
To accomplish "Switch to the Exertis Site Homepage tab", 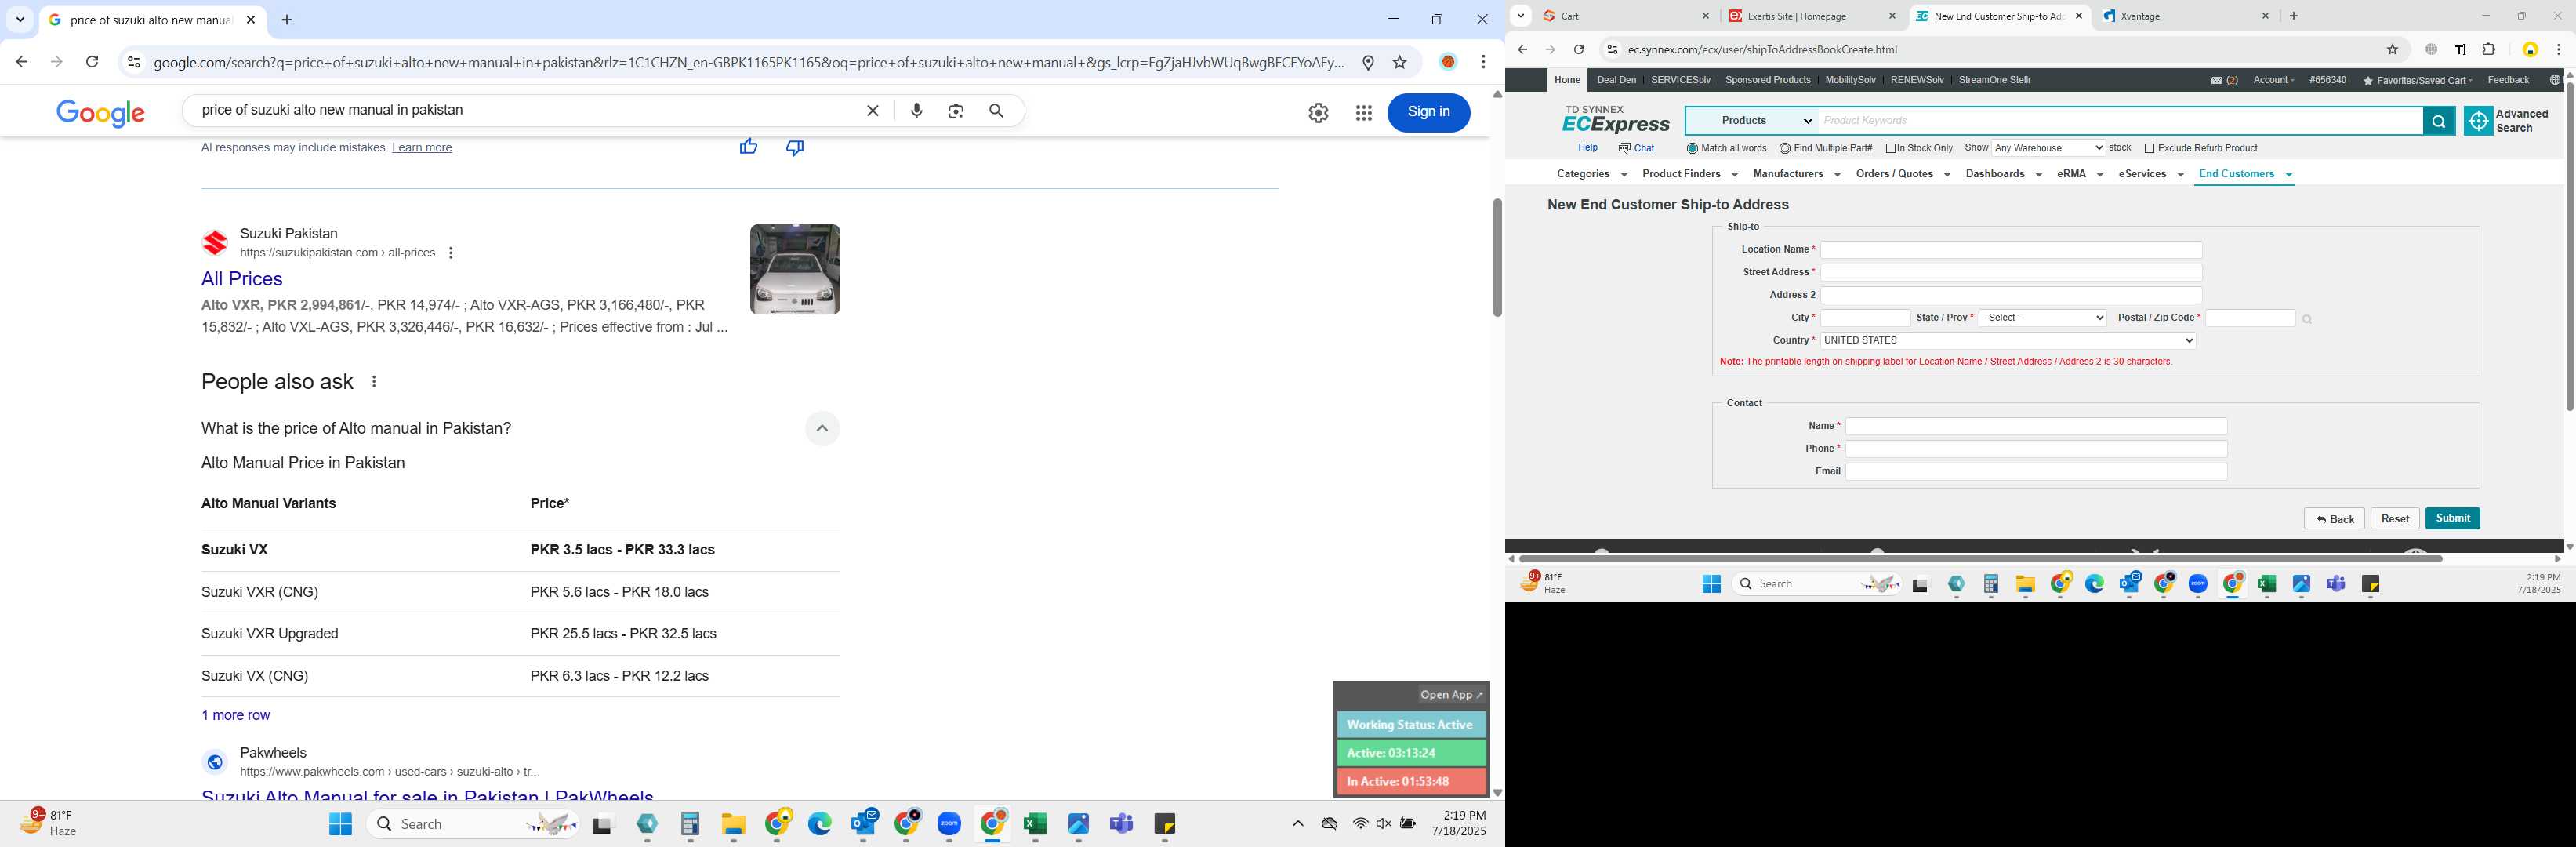I will pyautogui.click(x=1812, y=16).
